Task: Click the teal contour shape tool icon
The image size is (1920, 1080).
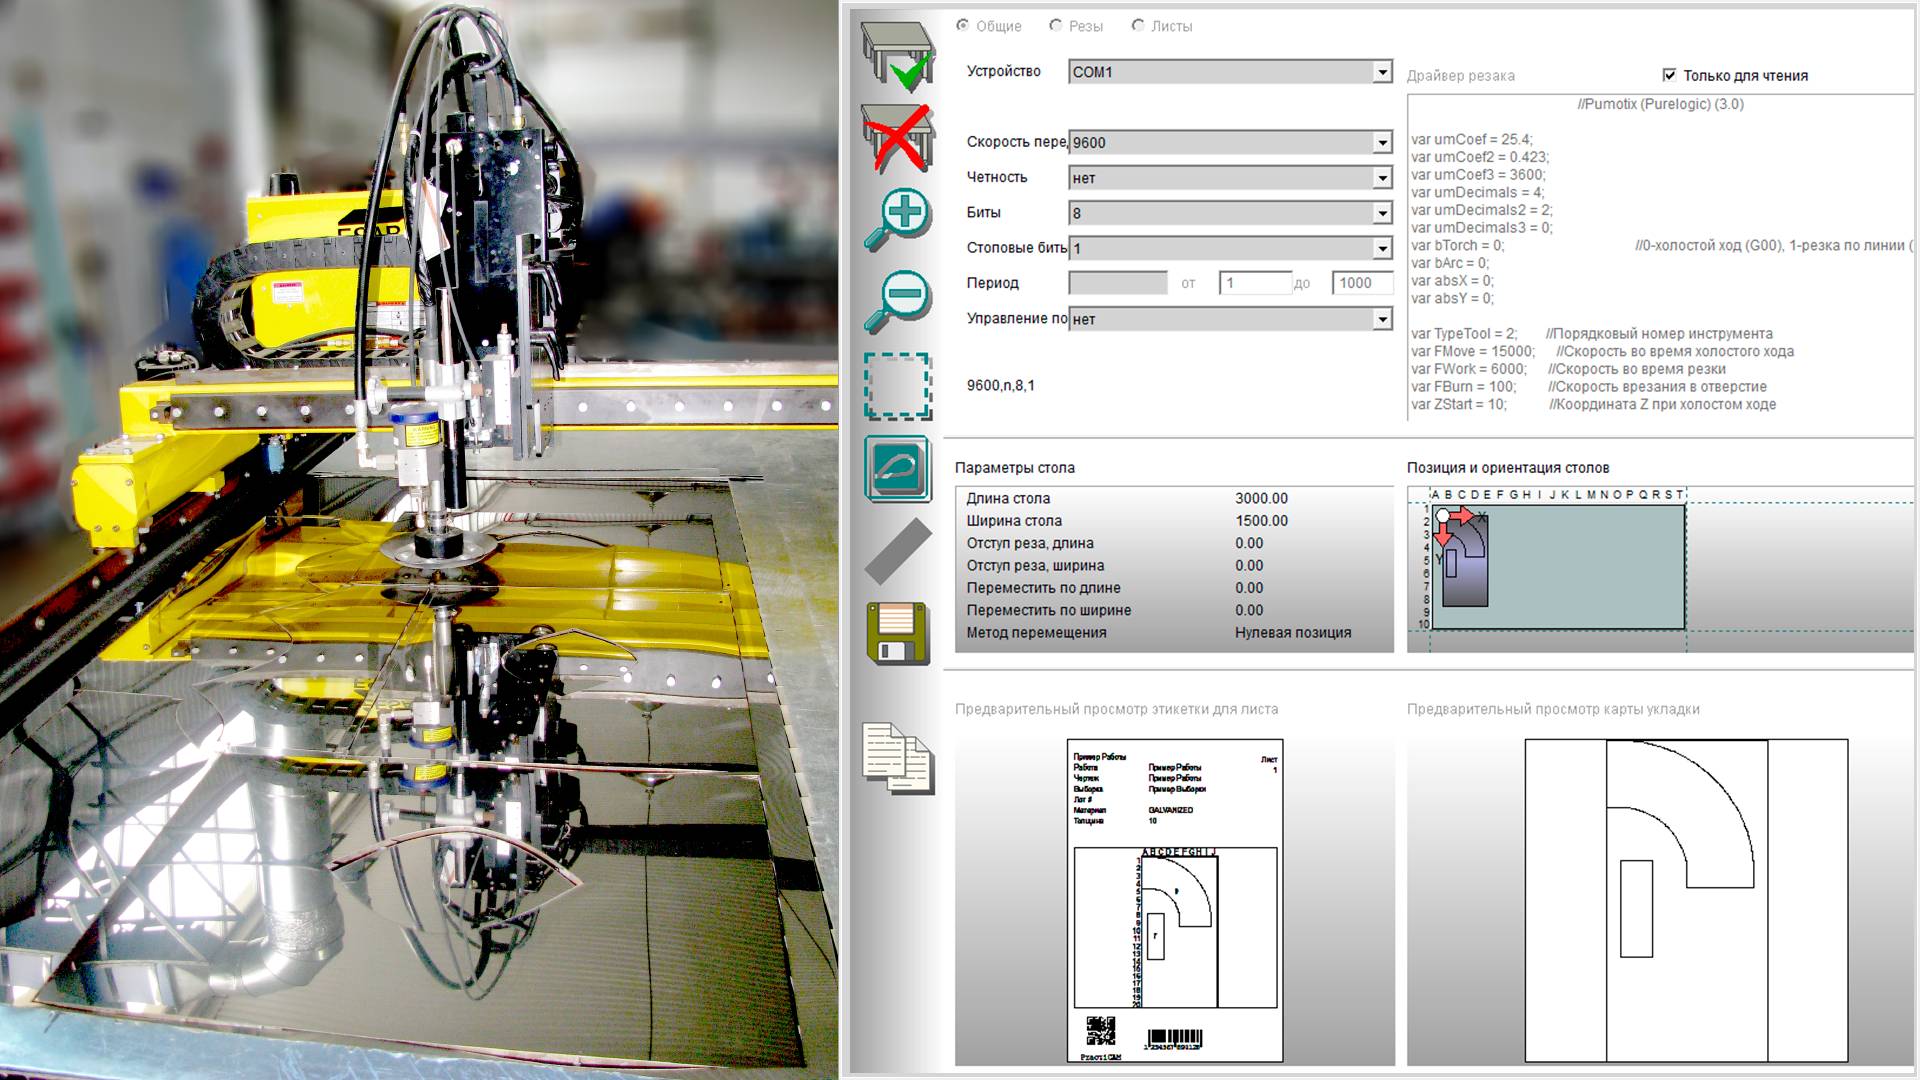Action: (897, 468)
